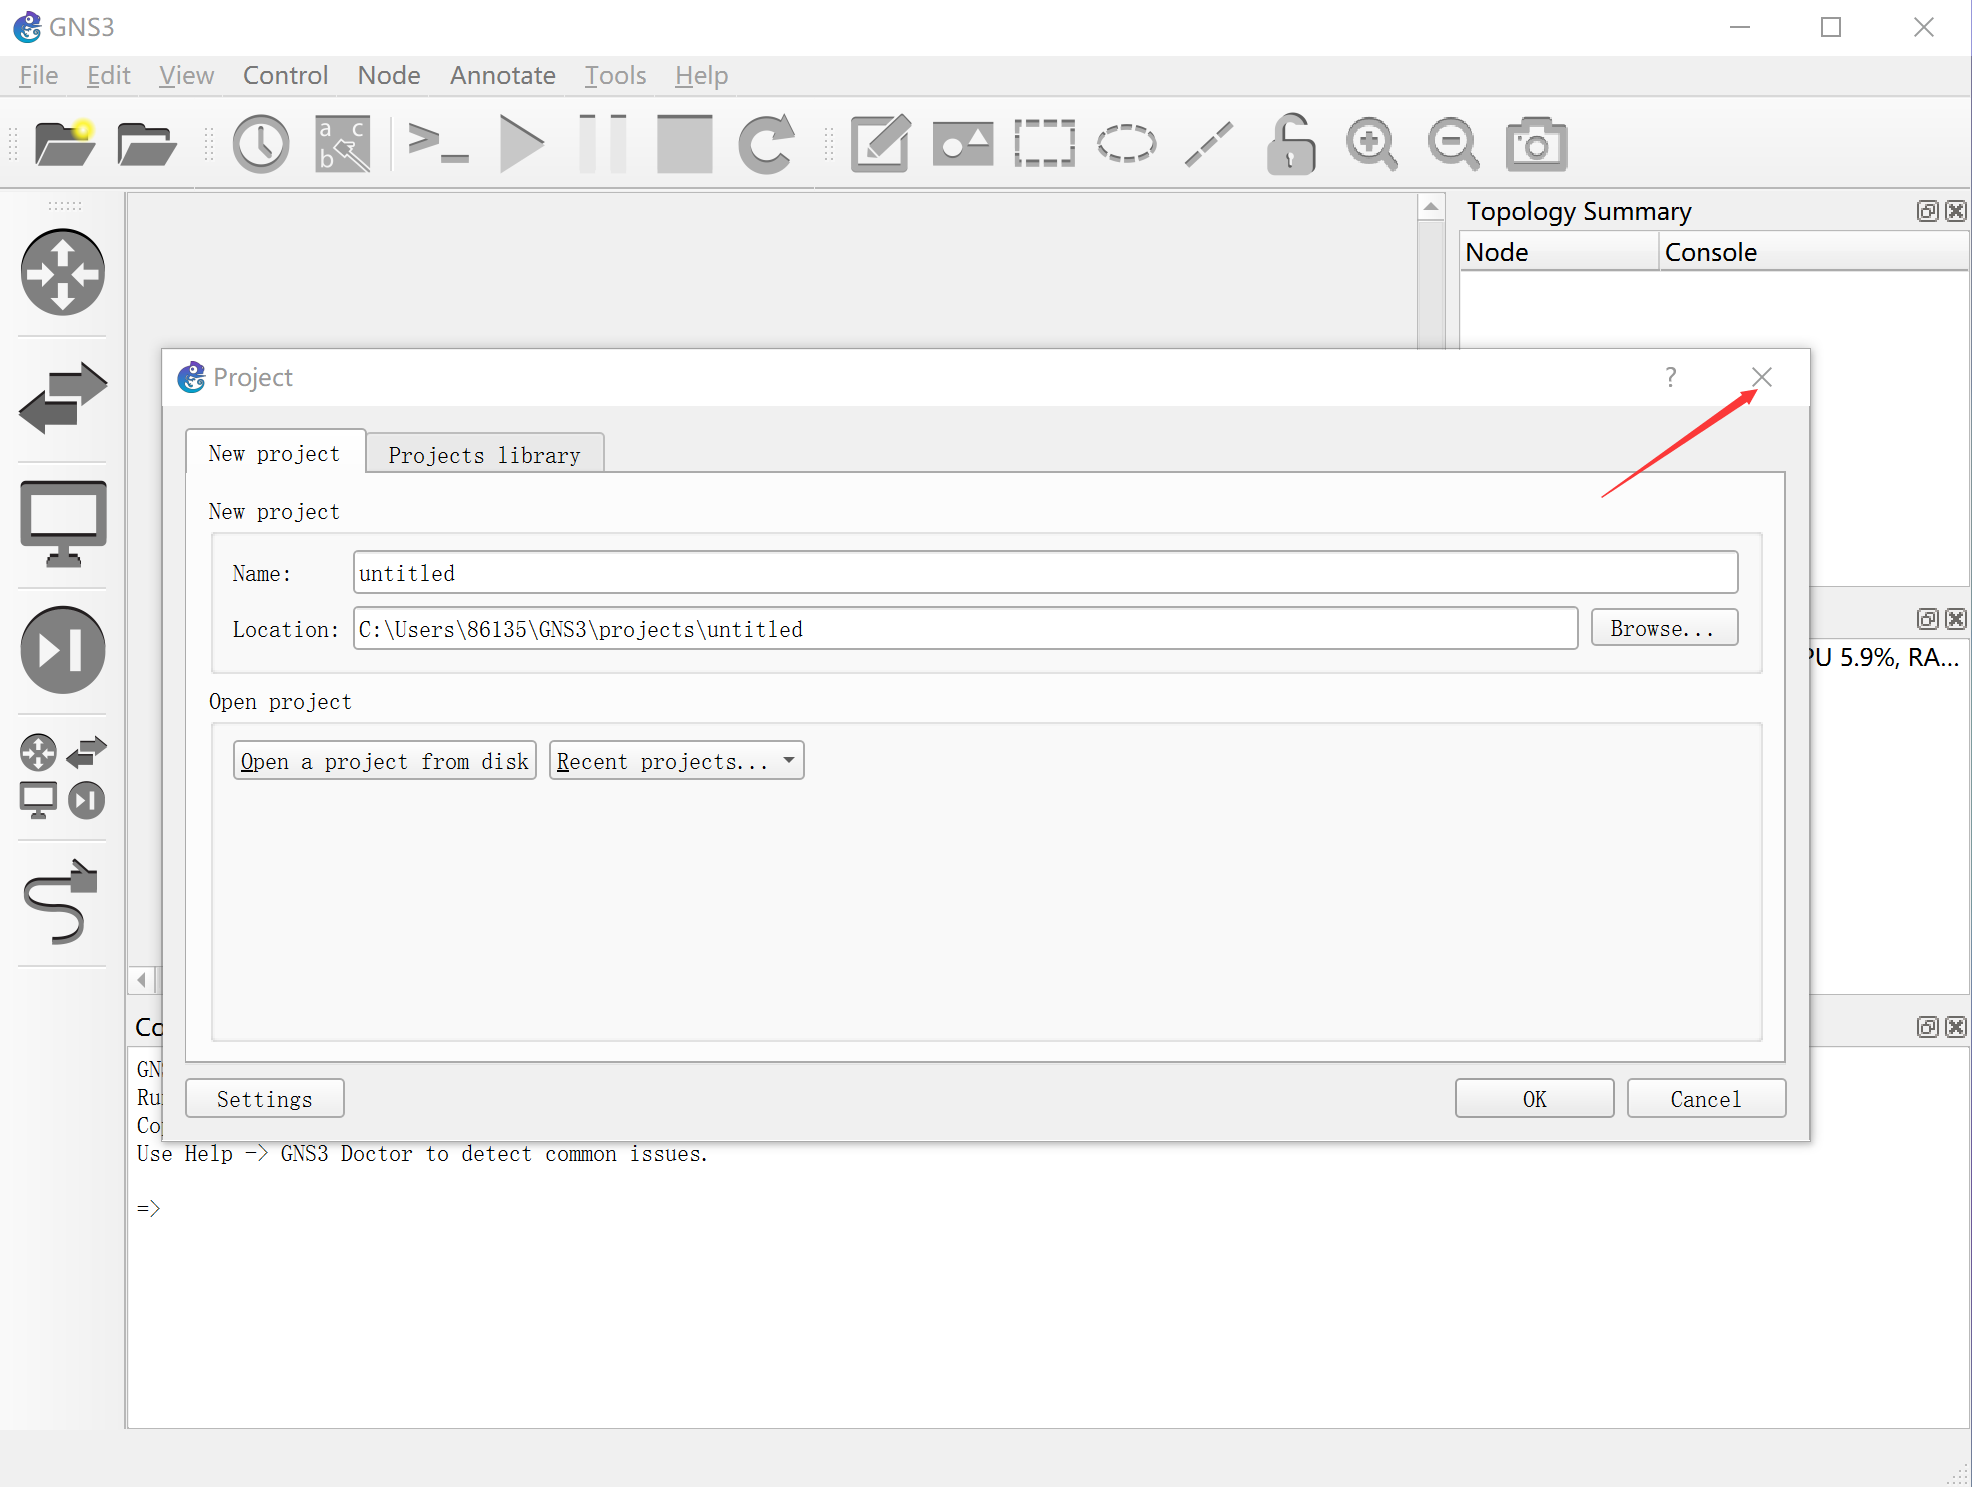1972x1487 pixels.
Task: Browse all devices icon in sidebar
Action: click(x=63, y=776)
